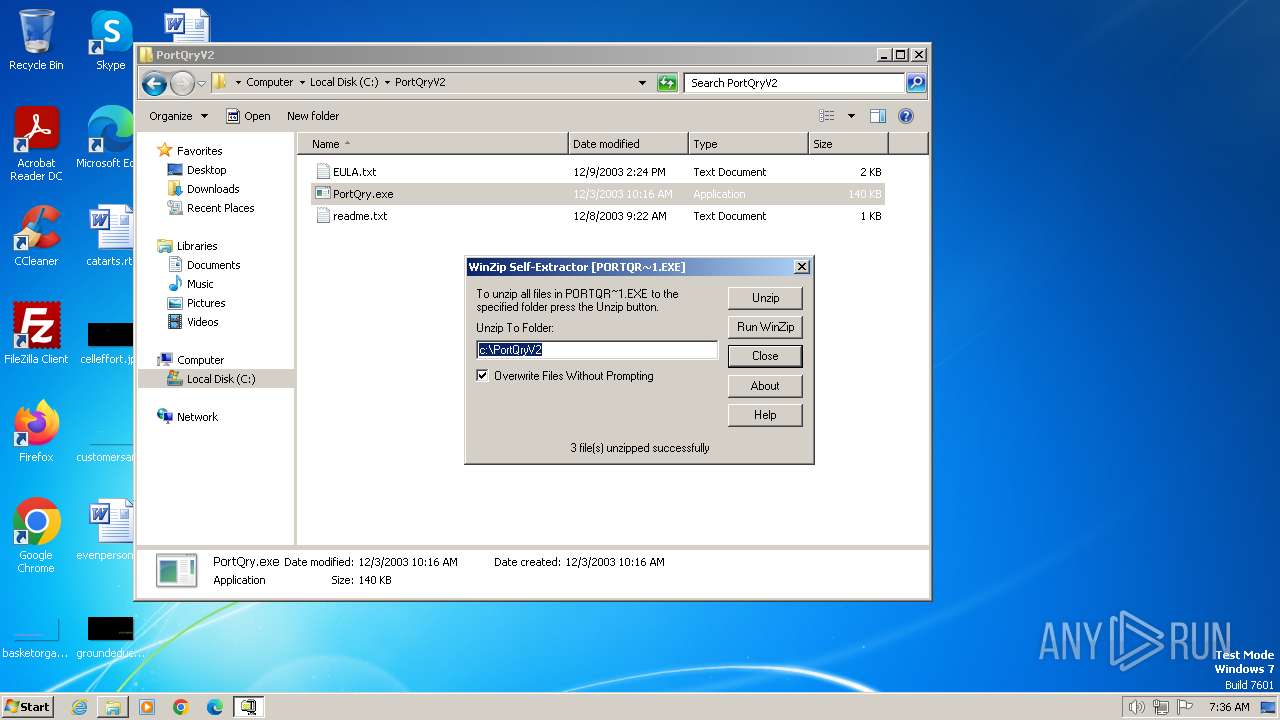Open Firefox desktop icon
Image resolution: width=1280 pixels, height=720 pixels.
[36, 432]
